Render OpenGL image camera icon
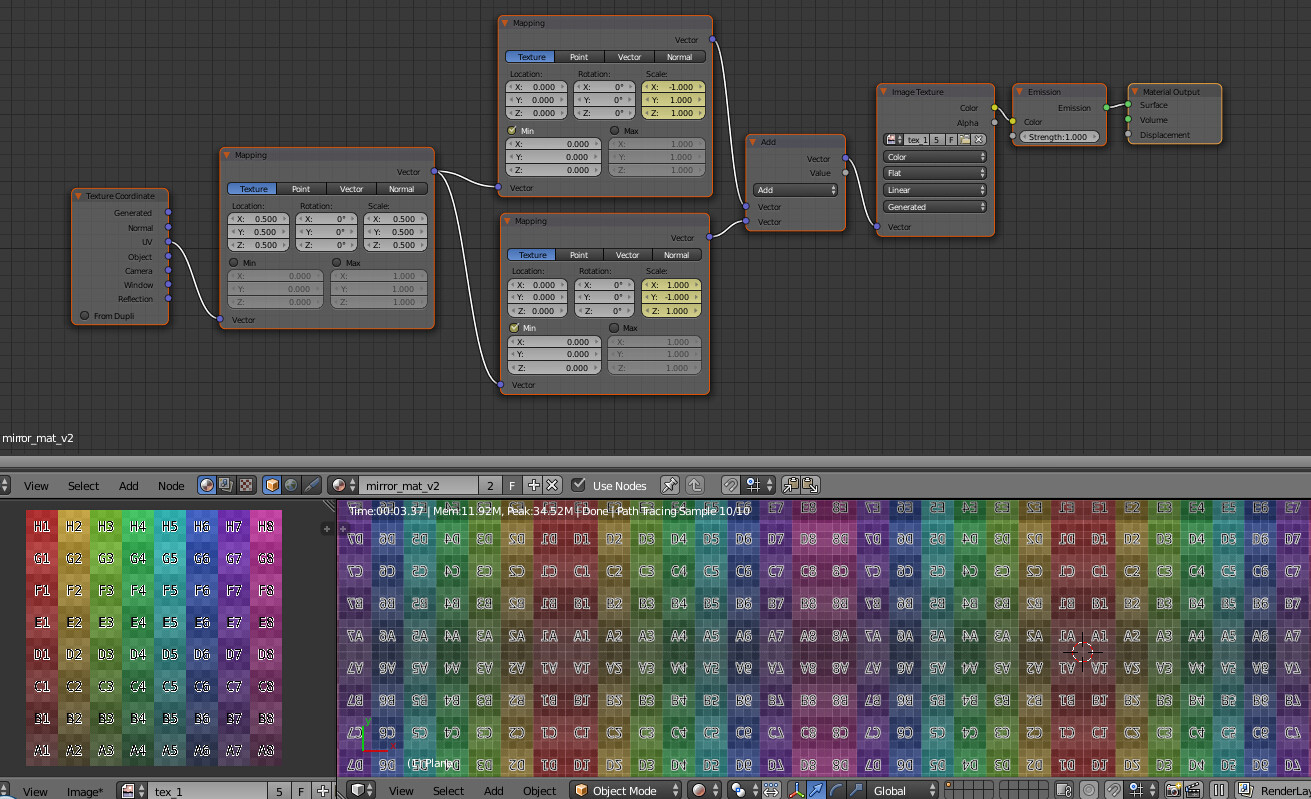Screen dimensions: 1311x799 1174,790
